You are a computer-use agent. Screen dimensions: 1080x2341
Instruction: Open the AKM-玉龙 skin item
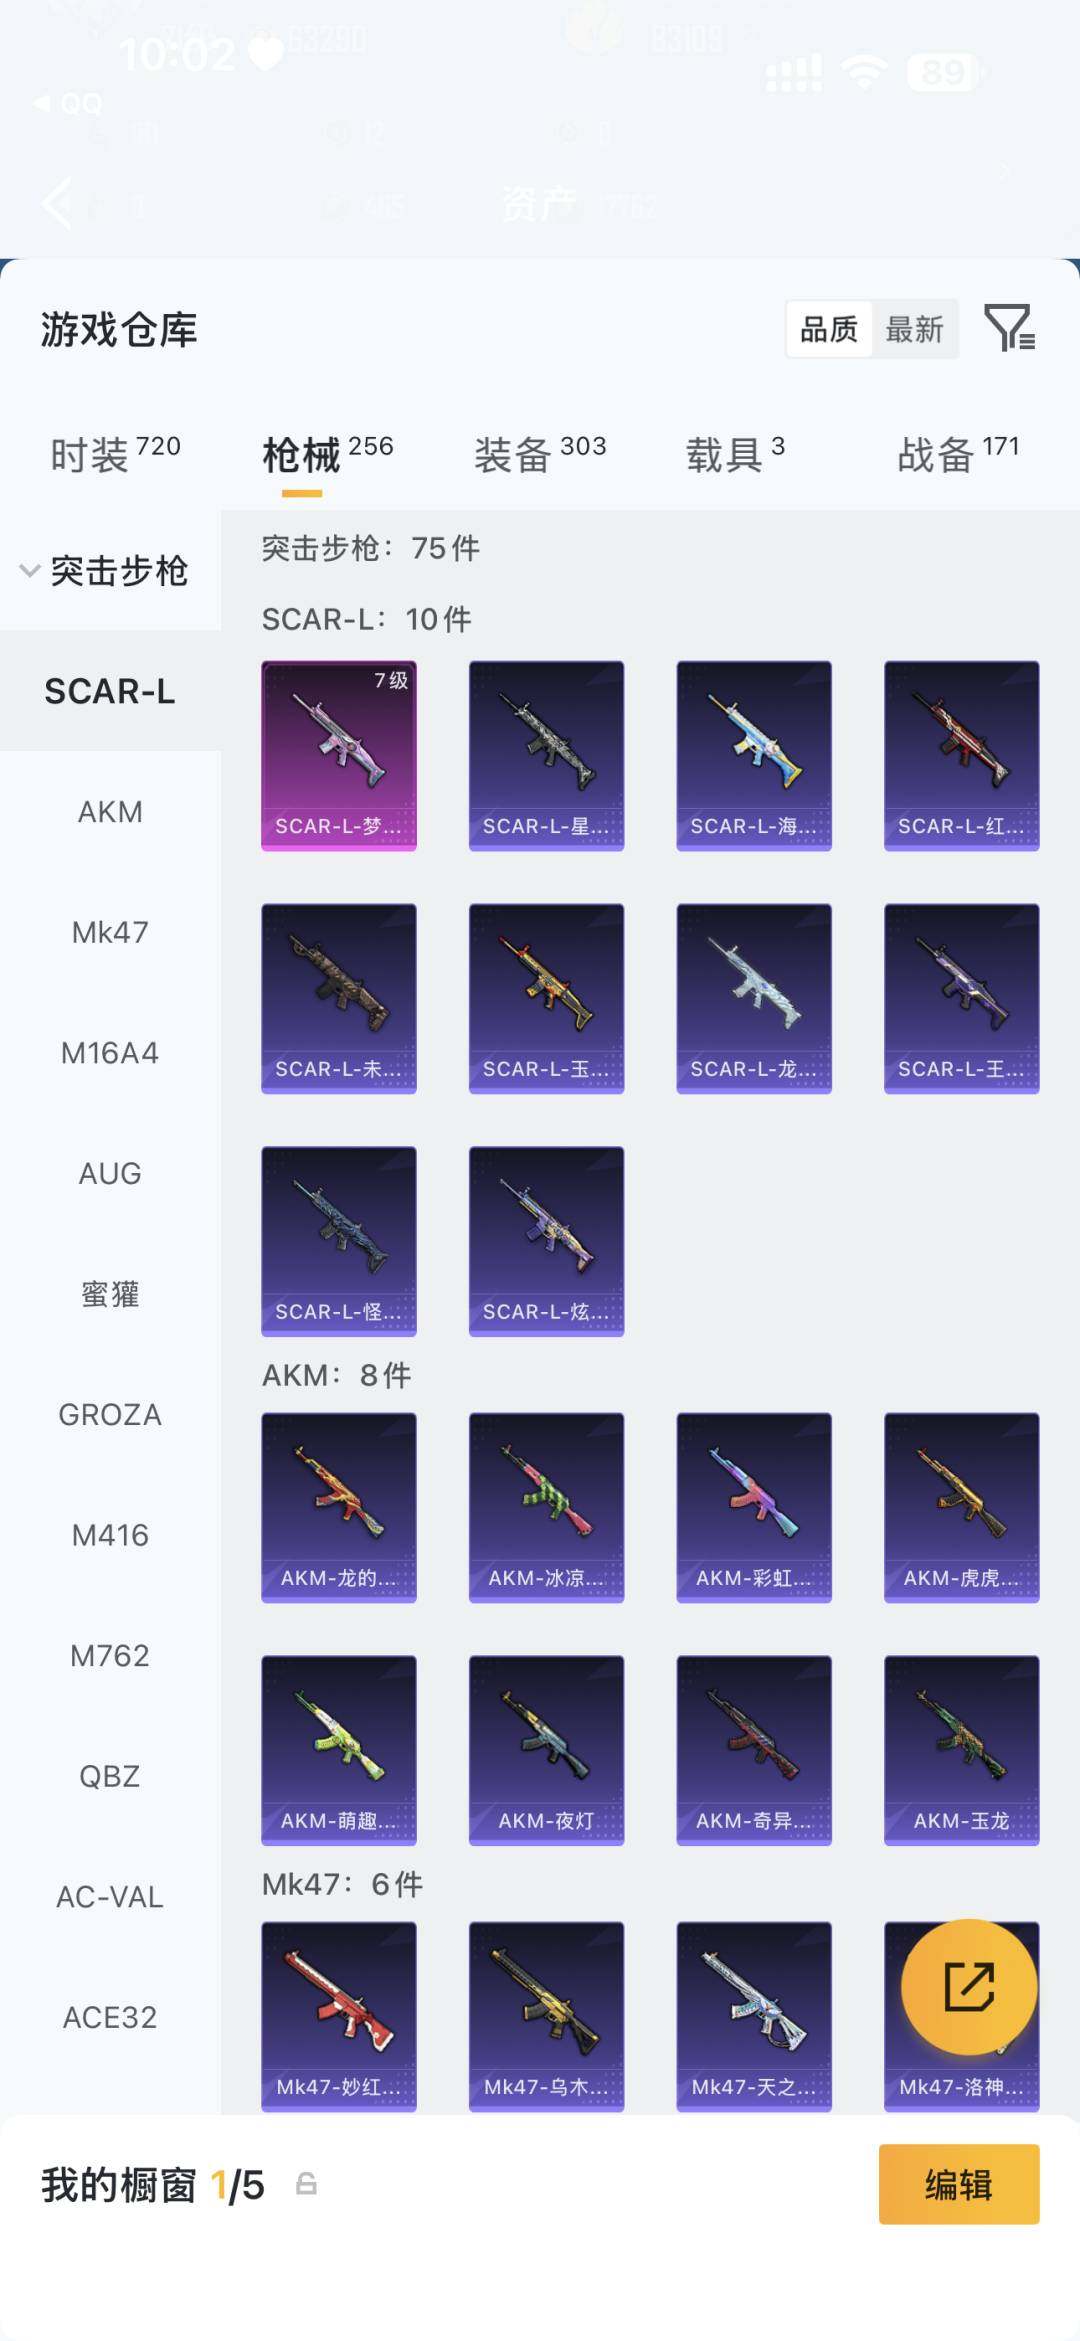[x=962, y=1750]
